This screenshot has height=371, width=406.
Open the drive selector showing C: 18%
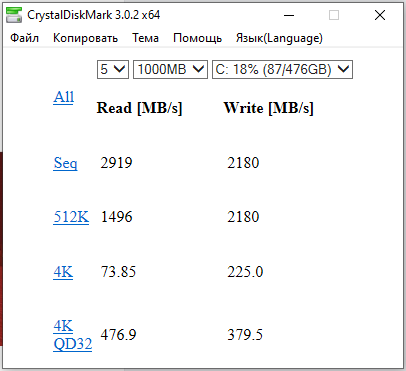pos(282,69)
